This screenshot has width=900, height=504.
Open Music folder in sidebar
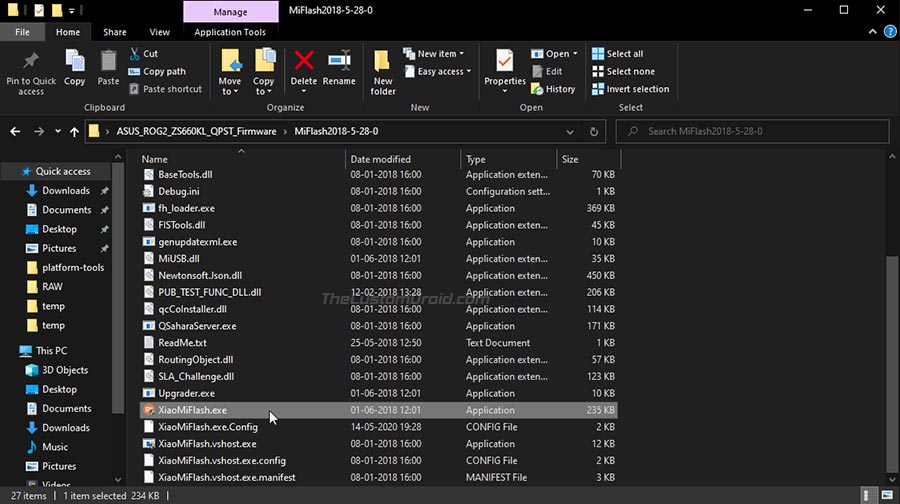47,447
